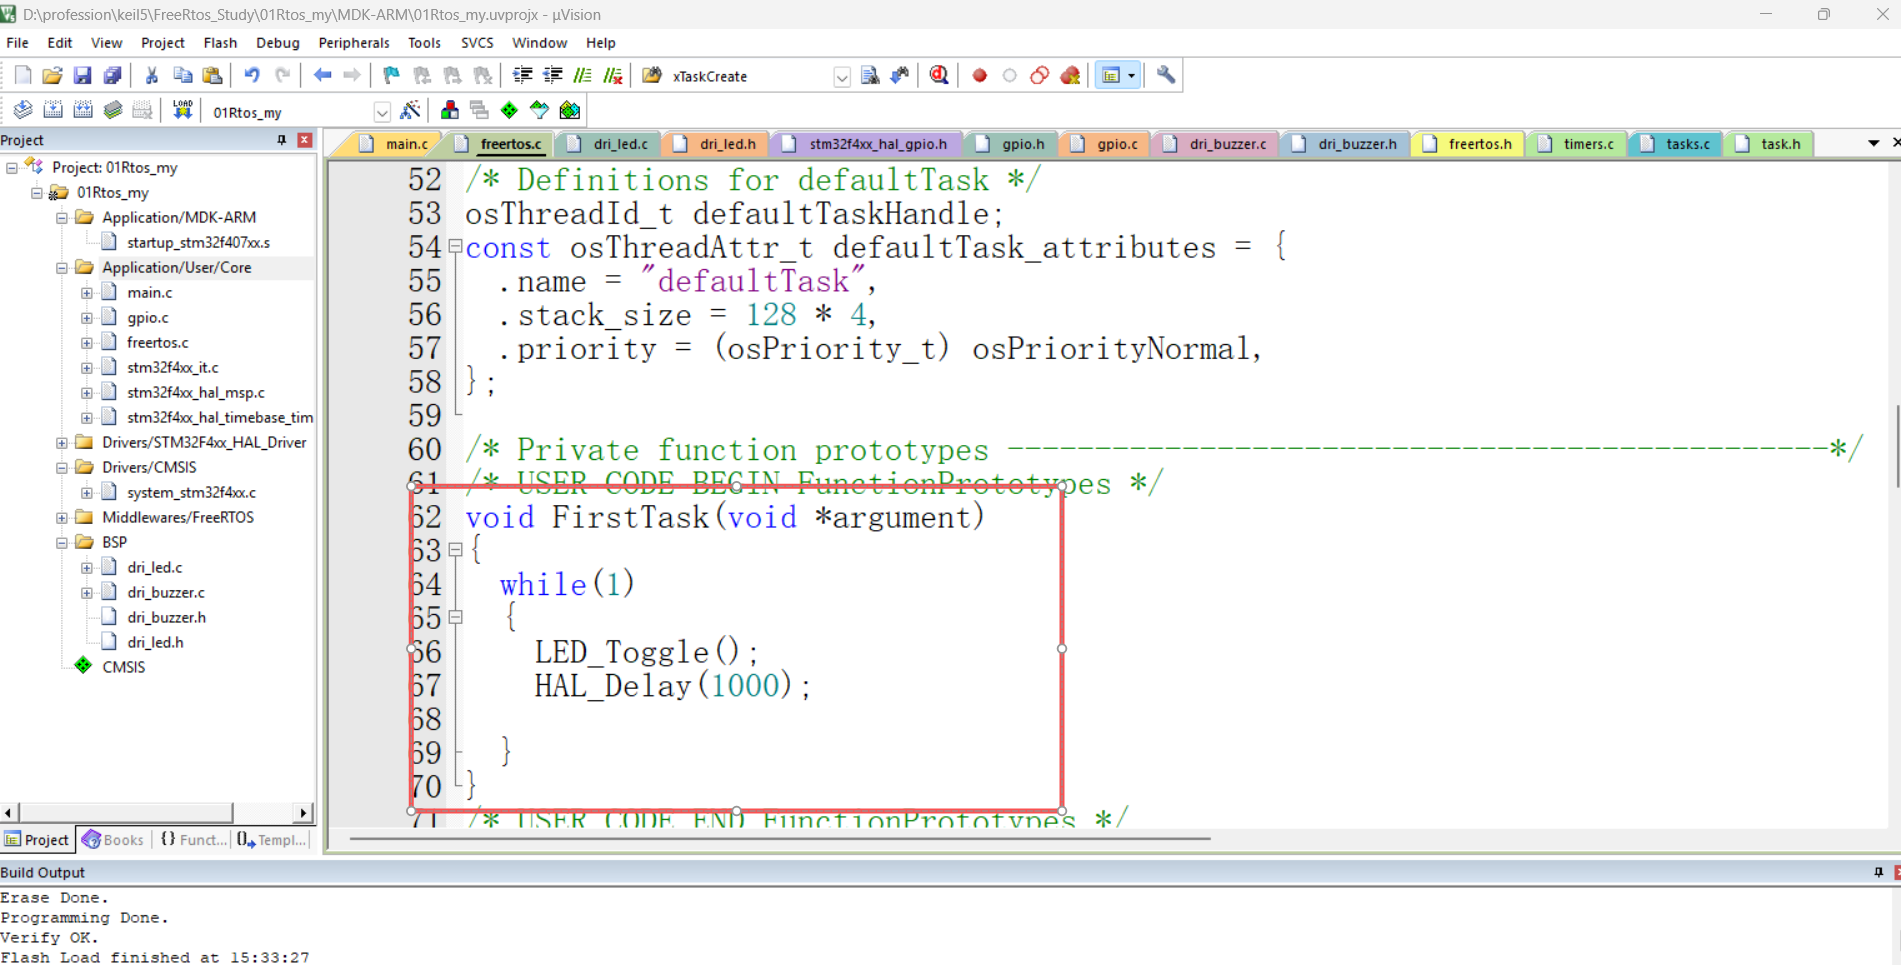Unindent the selected lines

(x=552, y=76)
